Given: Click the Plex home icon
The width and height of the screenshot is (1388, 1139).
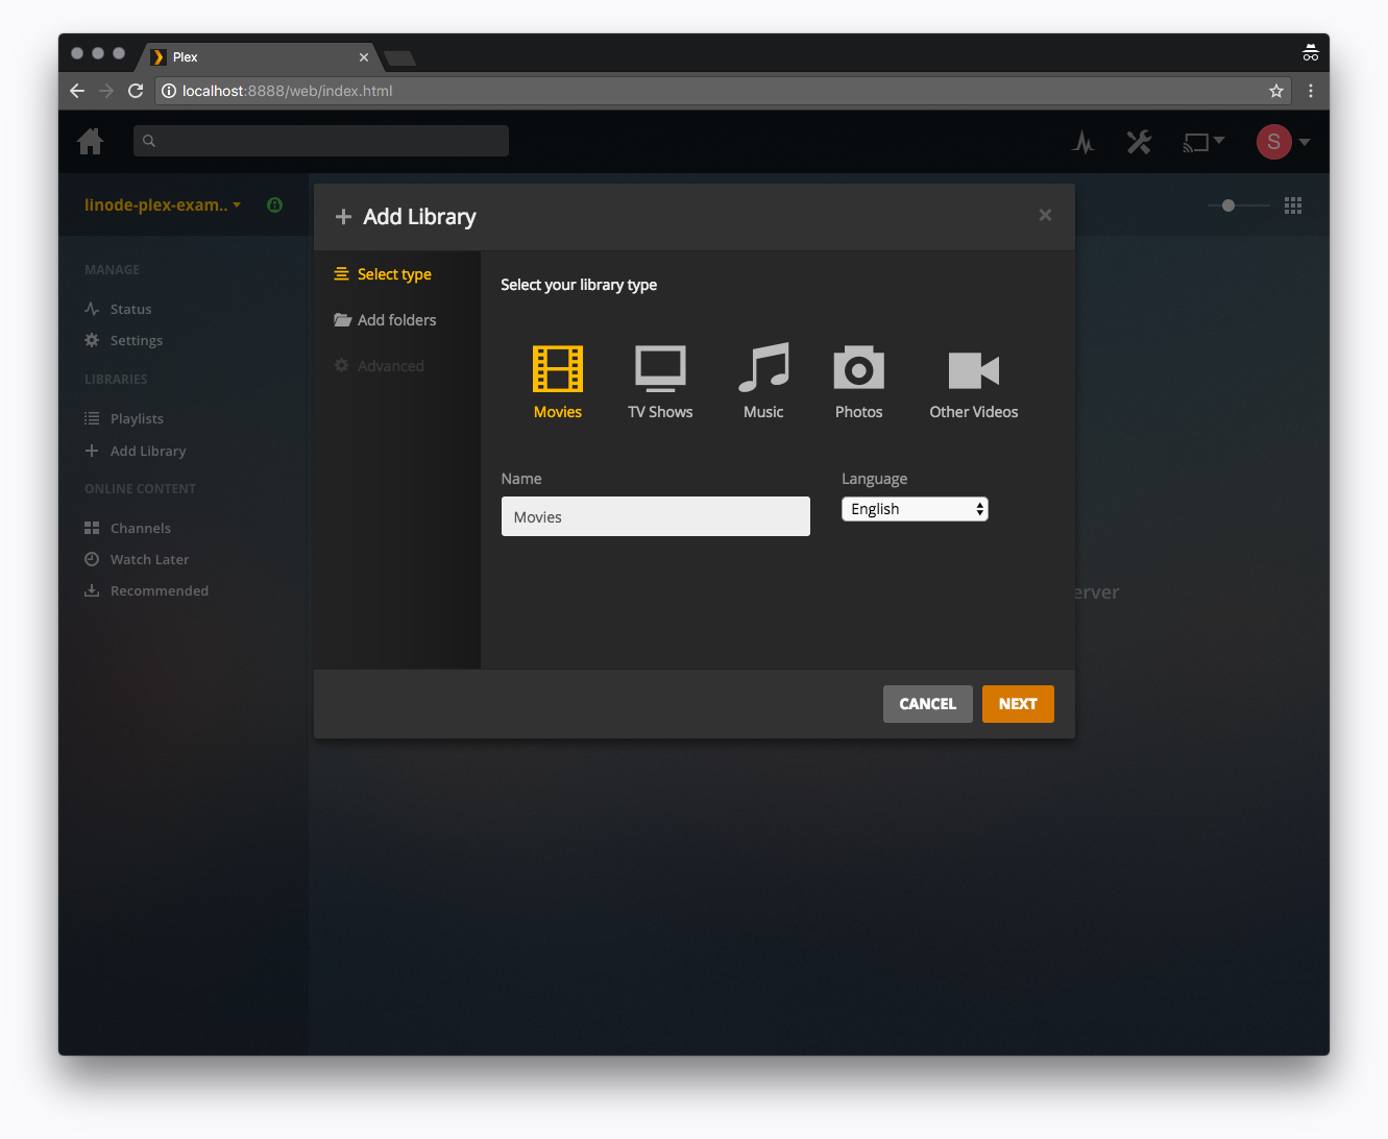Looking at the screenshot, I should (x=90, y=141).
